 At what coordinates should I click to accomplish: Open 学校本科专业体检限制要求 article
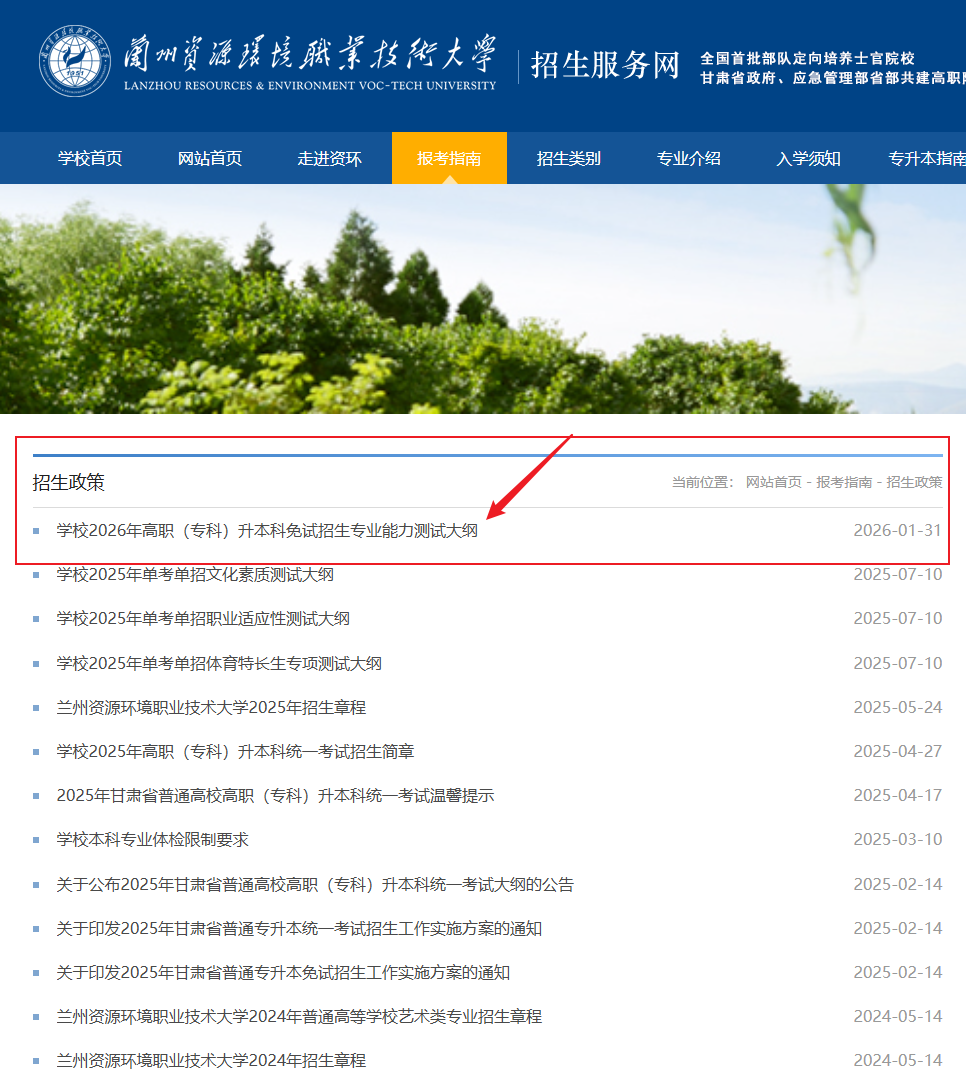(x=152, y=840)
